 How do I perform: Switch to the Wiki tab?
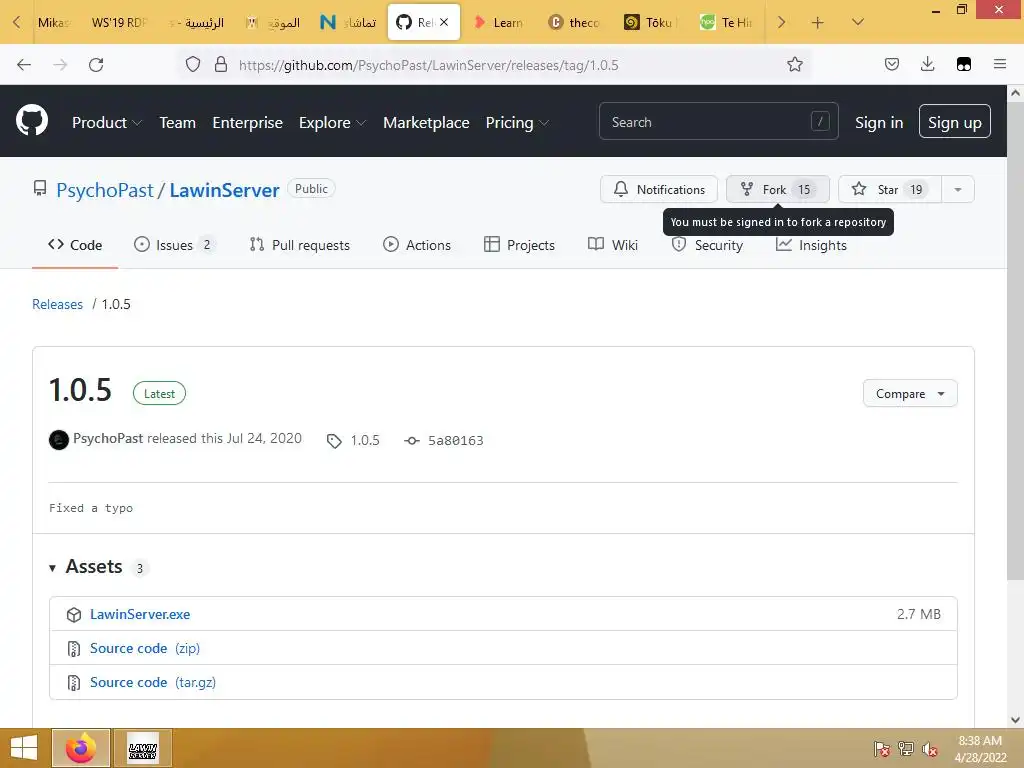click(613, 245)
